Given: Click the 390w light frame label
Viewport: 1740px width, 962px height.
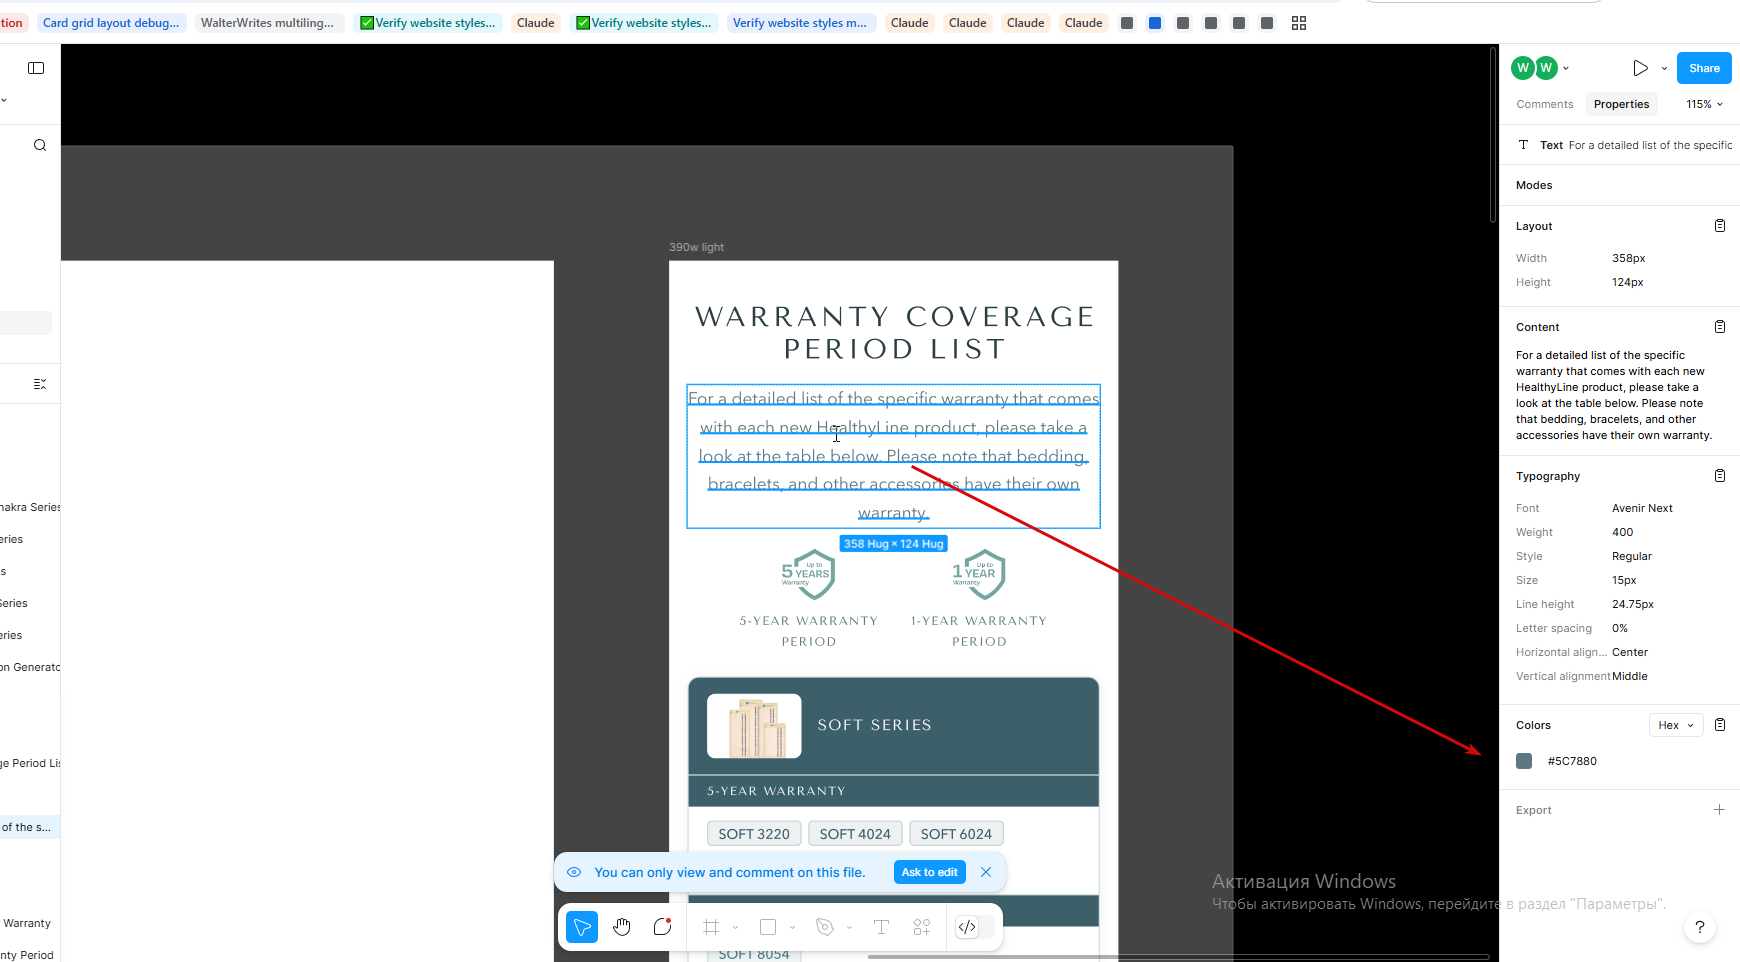Looking at the screenshot, I should [696, 247].
